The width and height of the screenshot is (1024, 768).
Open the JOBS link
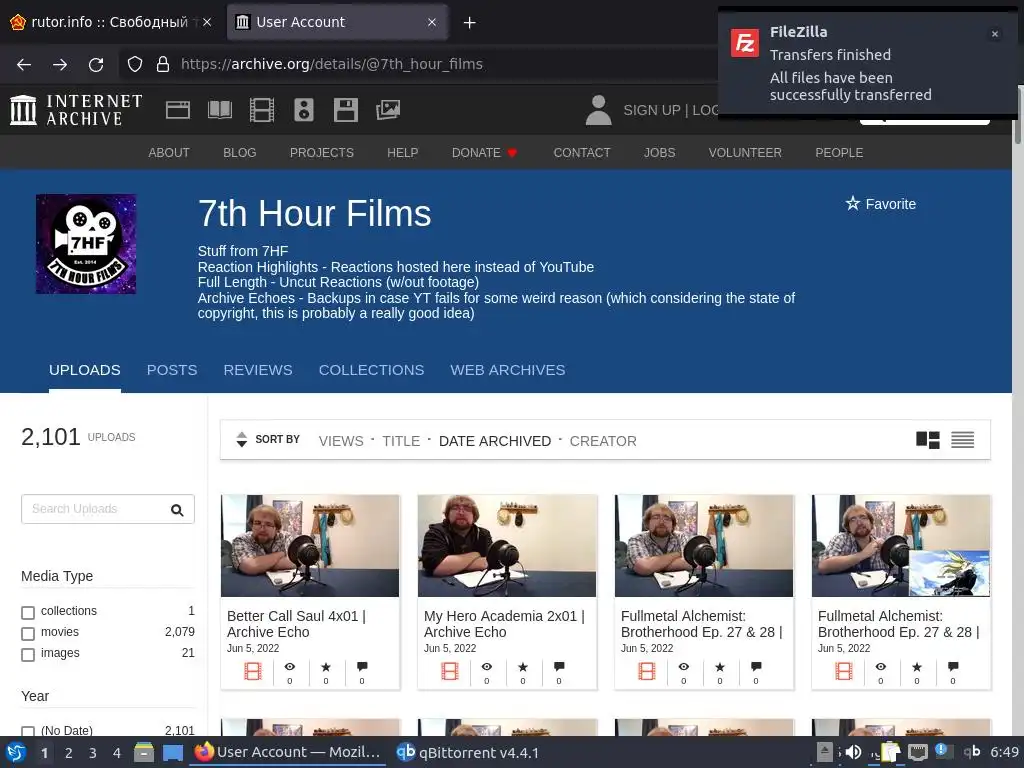[660, 152]
